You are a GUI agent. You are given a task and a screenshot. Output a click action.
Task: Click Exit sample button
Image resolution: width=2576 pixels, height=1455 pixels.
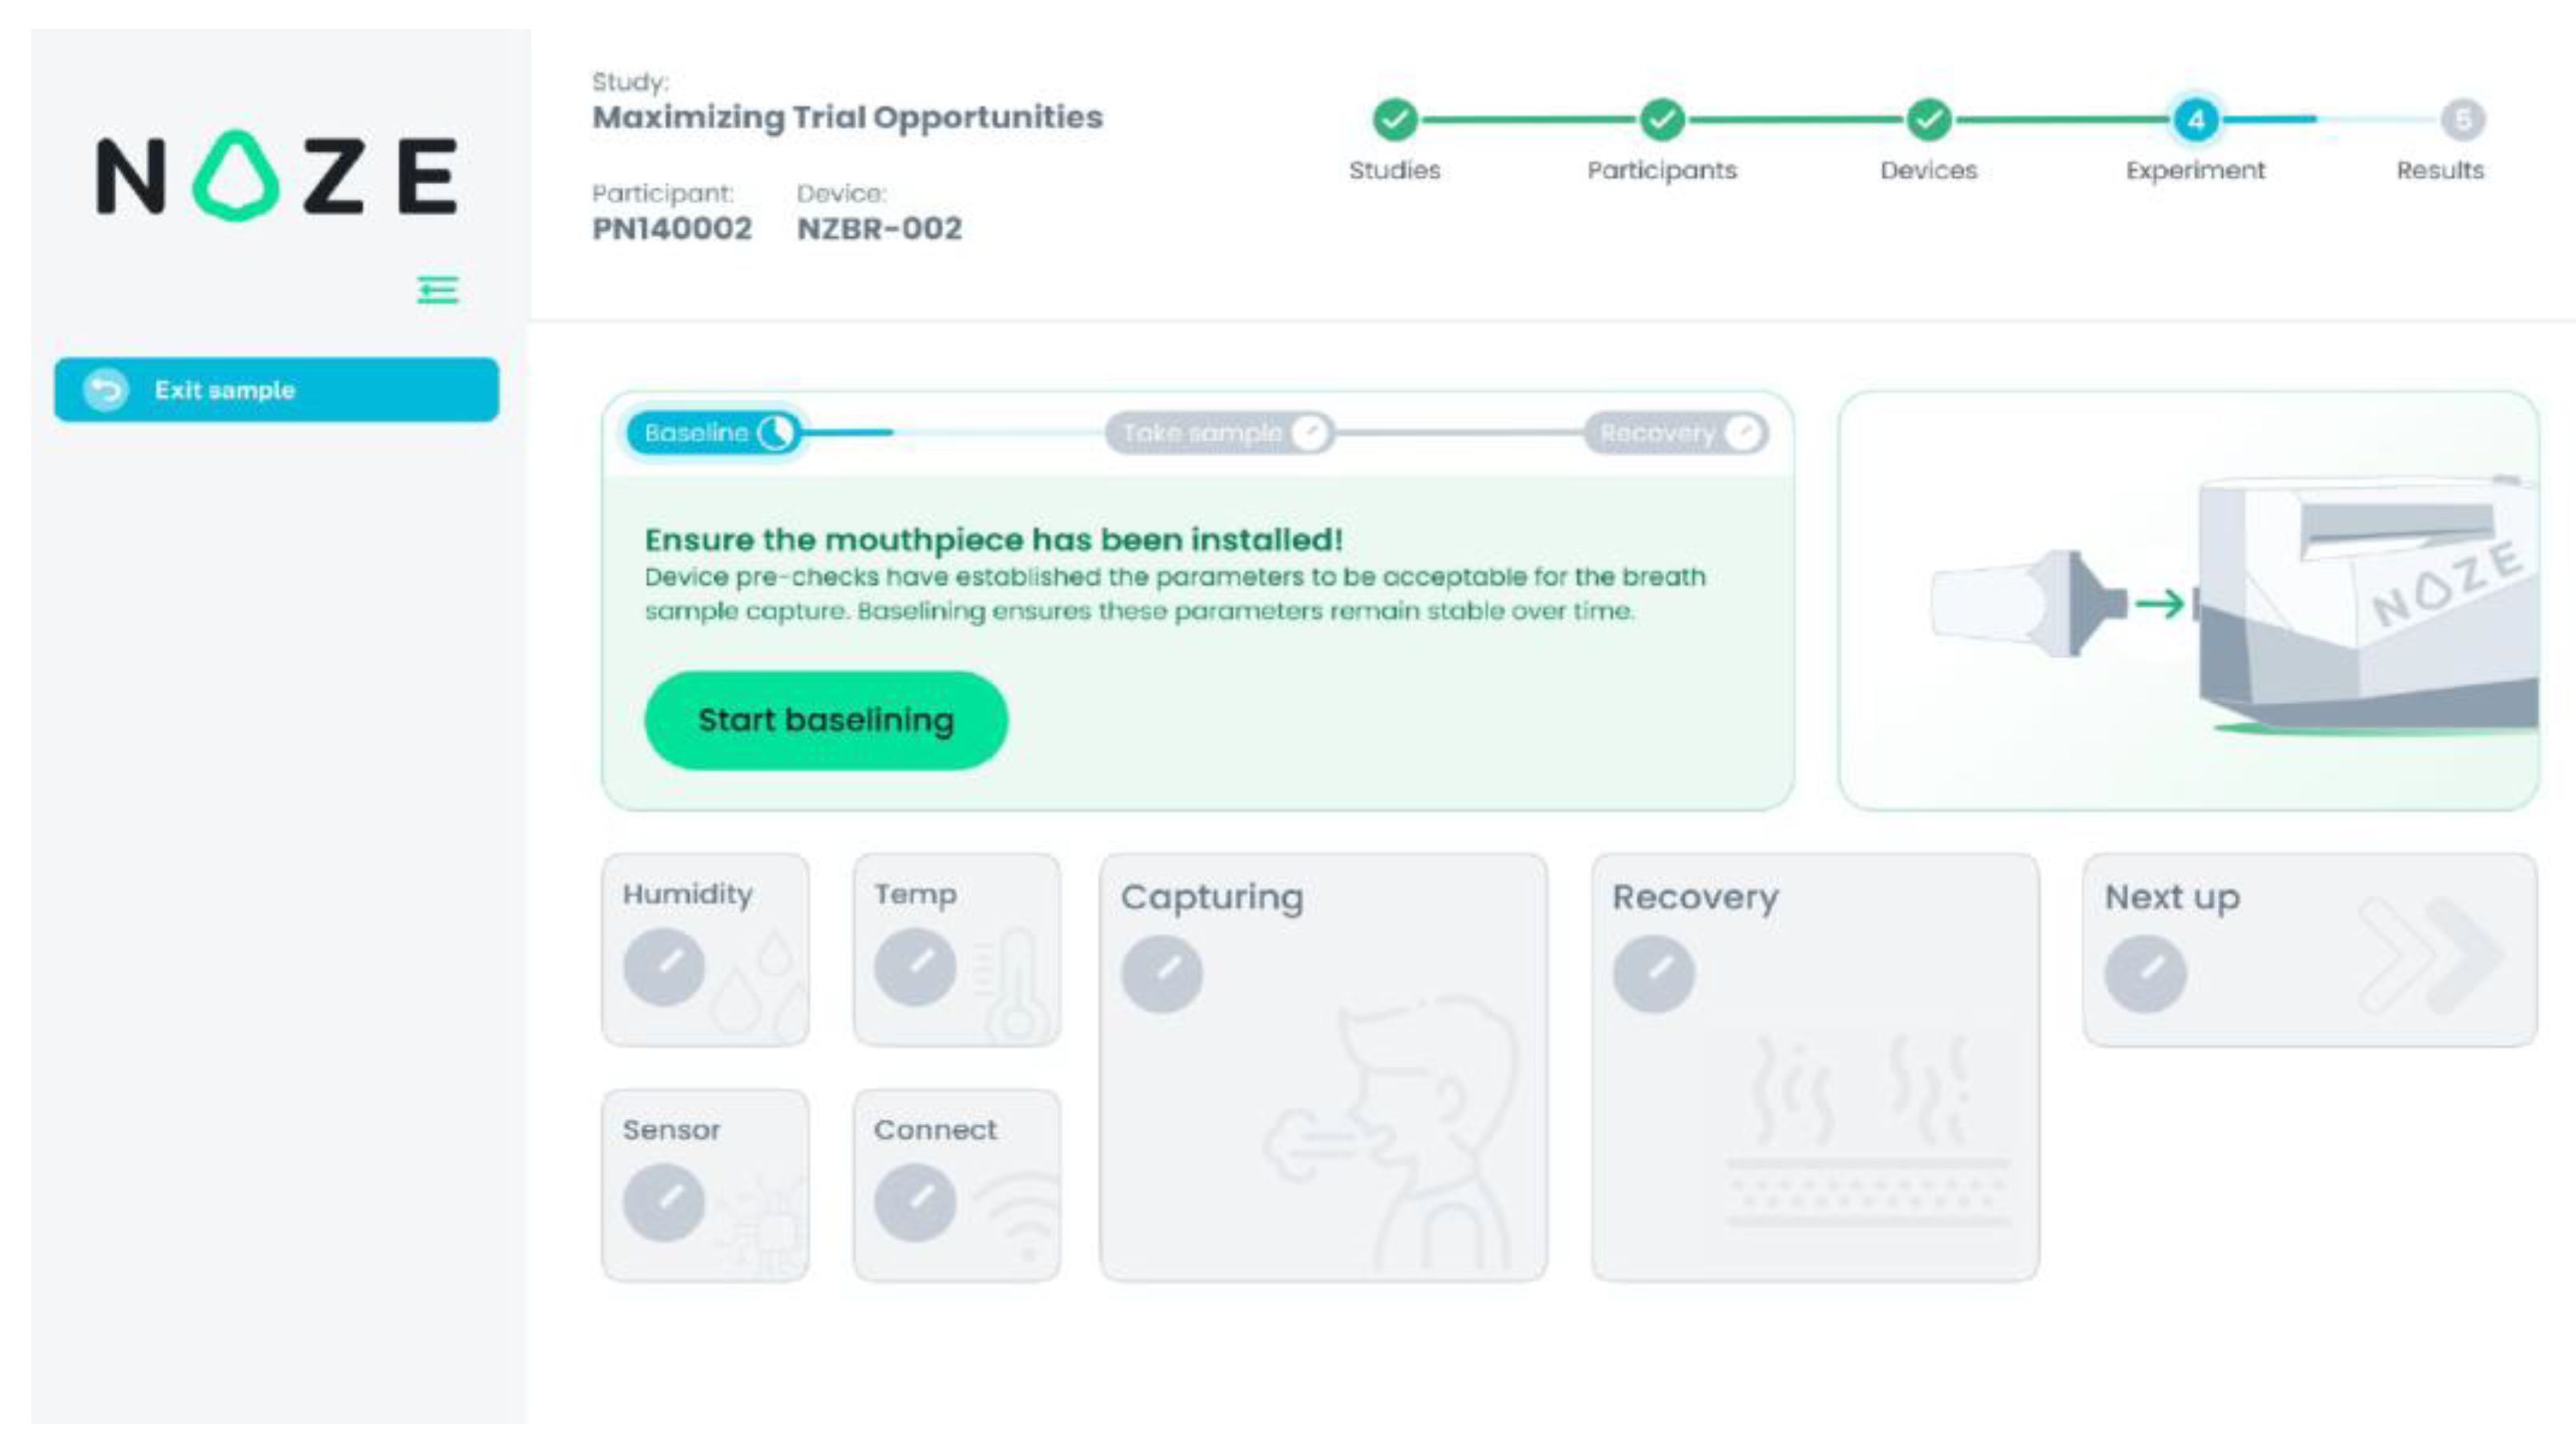276,390
